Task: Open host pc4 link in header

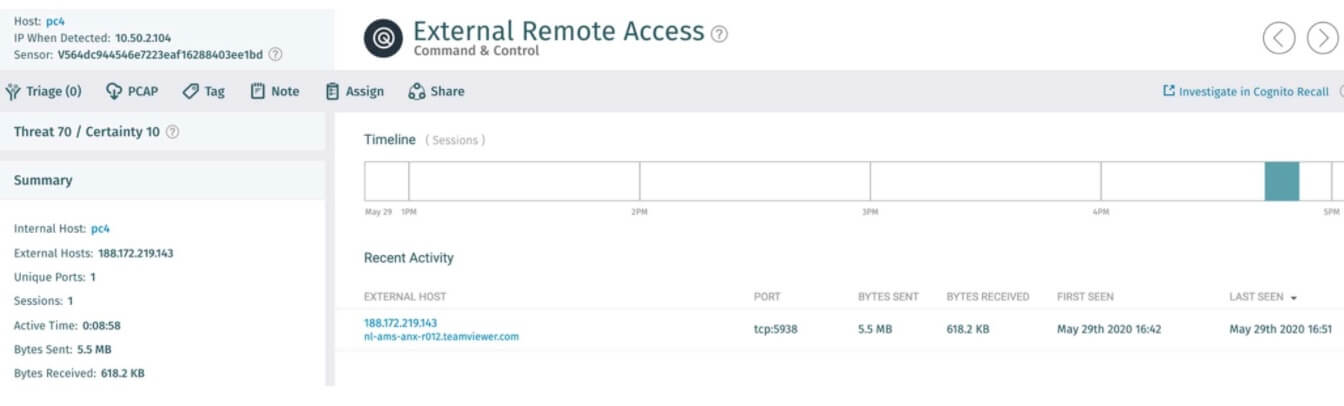Action: click(x=55, y=21)
